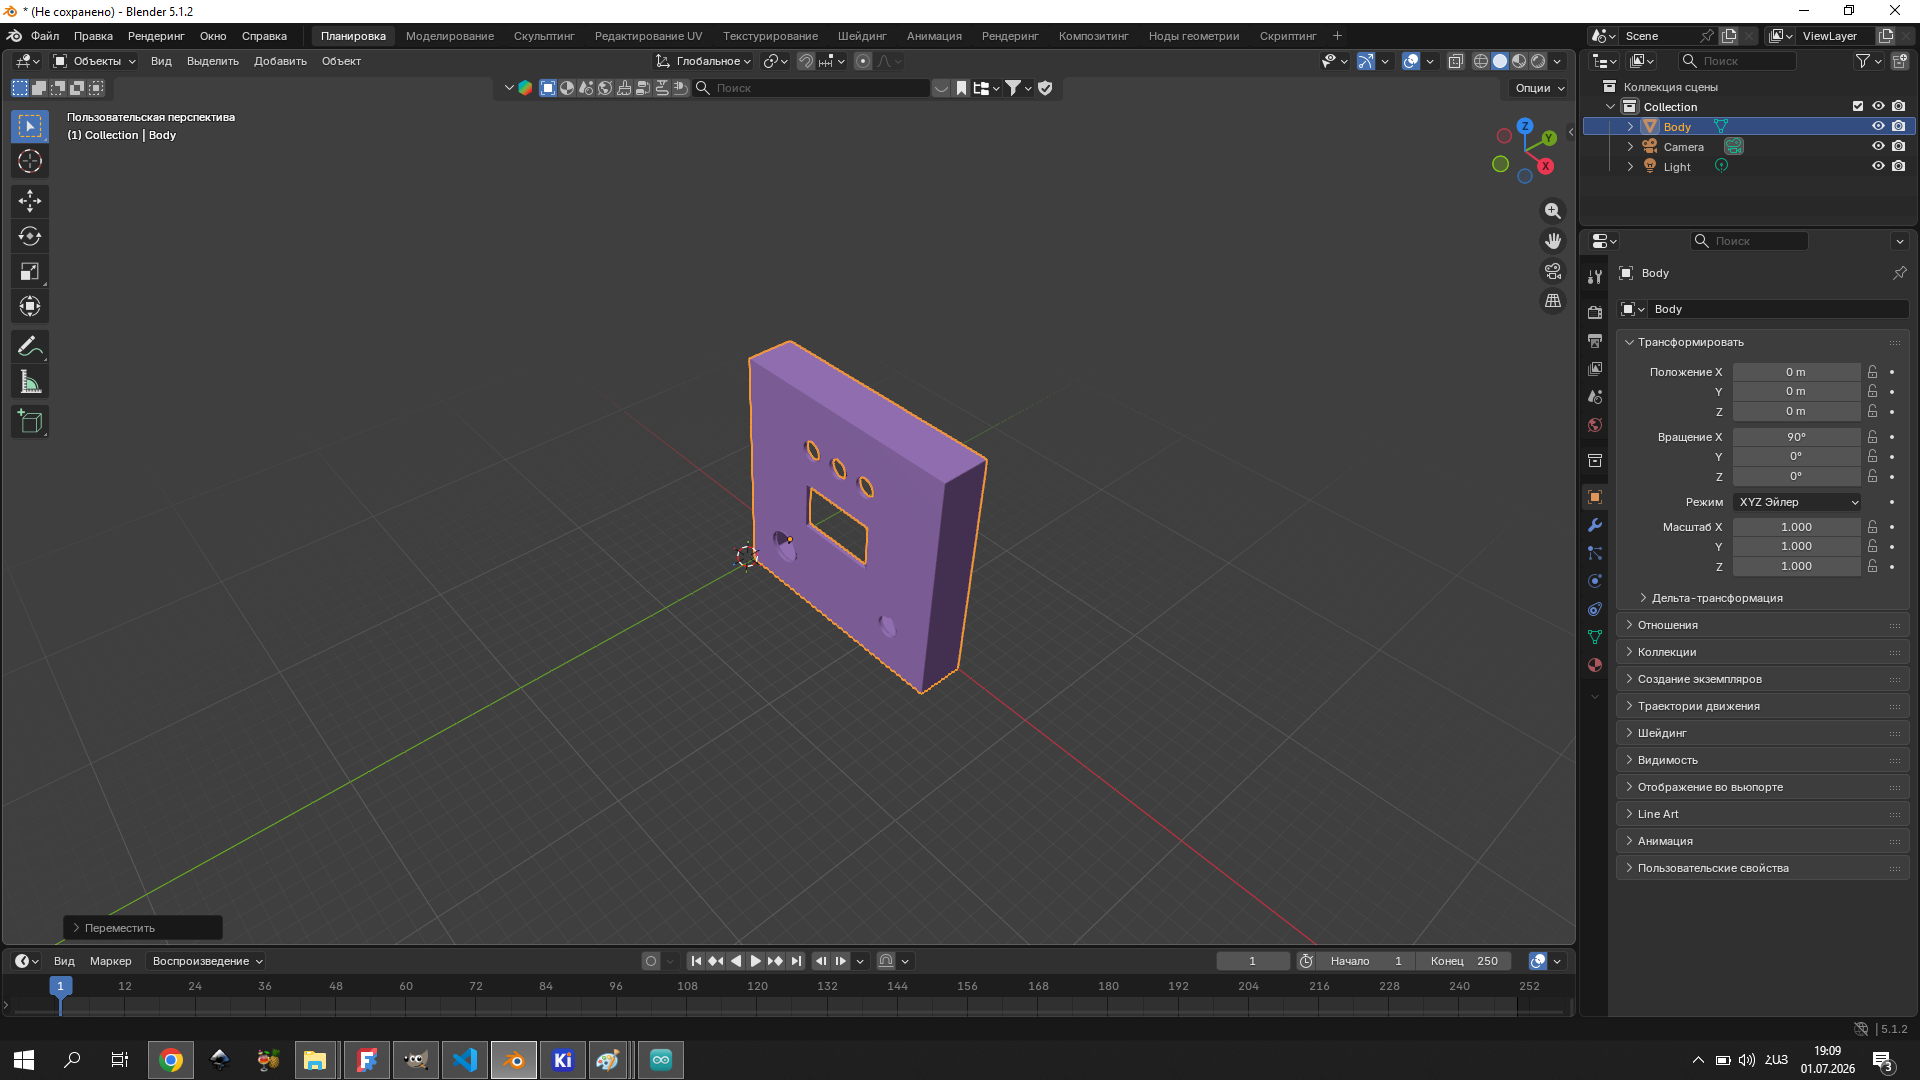Viewport: 1920px width, 1080px height.
Task: Click the outliner search field
Action: (1738, 61)
